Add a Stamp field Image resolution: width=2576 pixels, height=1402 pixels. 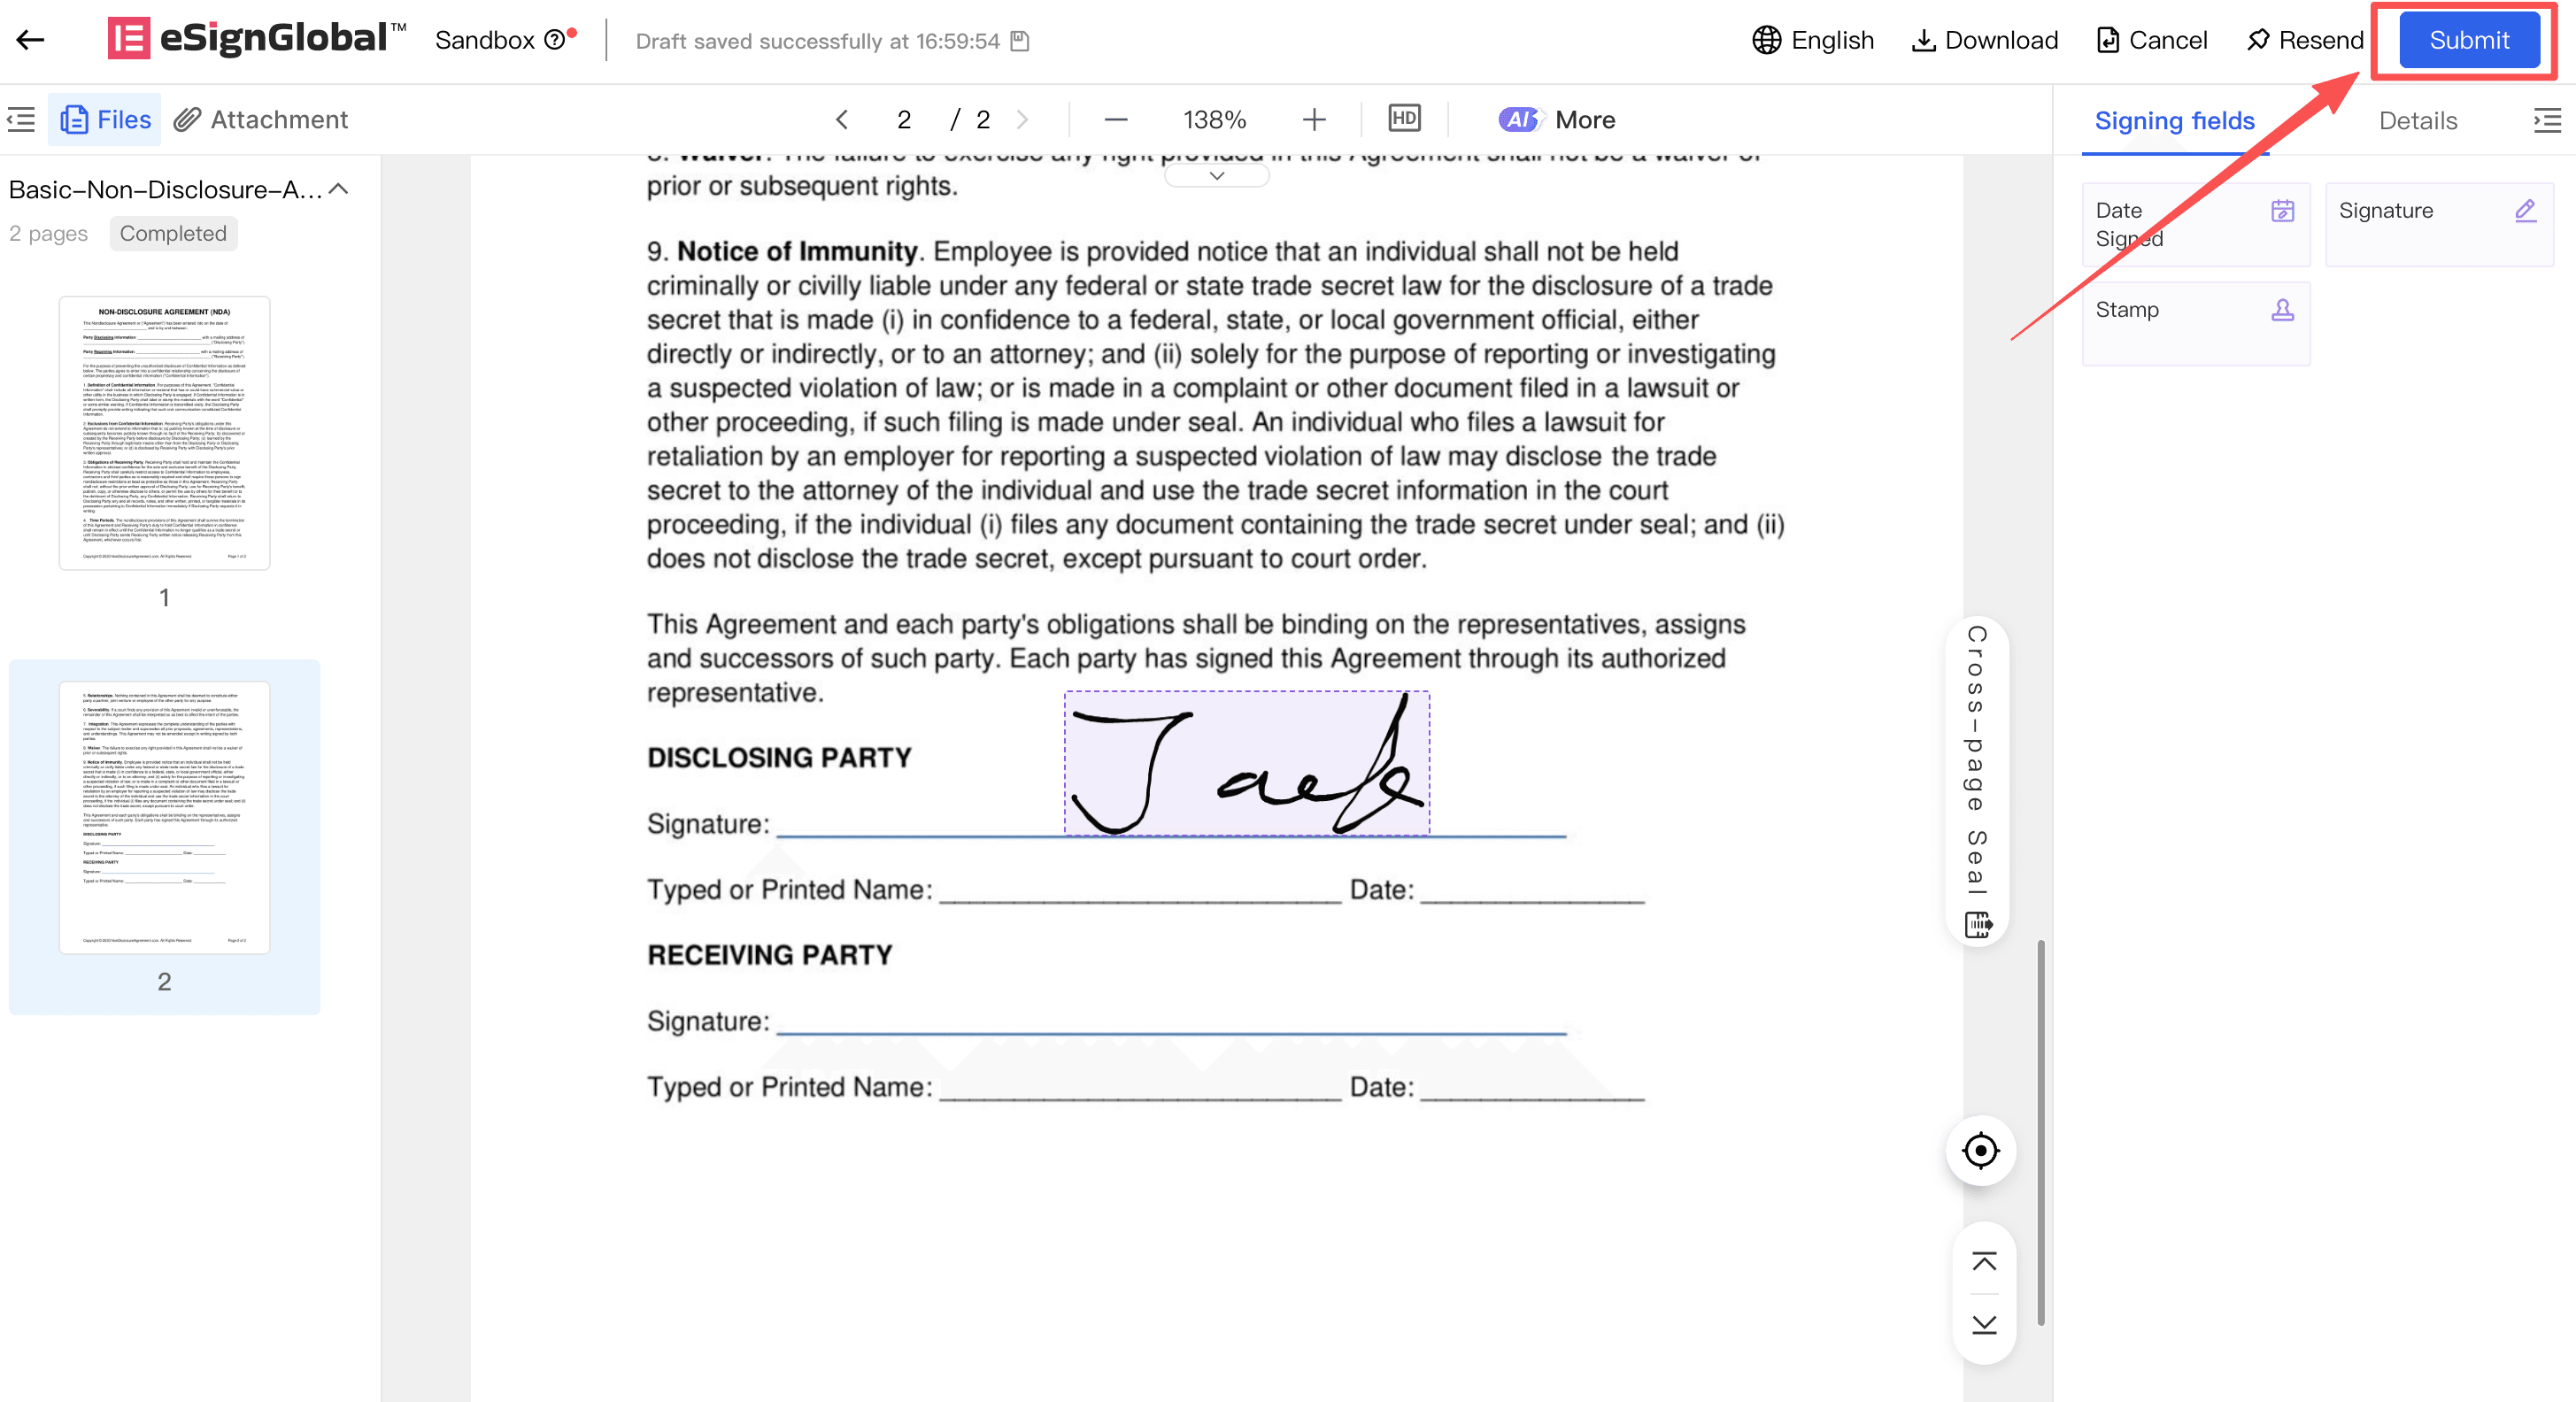[2195, 324]
